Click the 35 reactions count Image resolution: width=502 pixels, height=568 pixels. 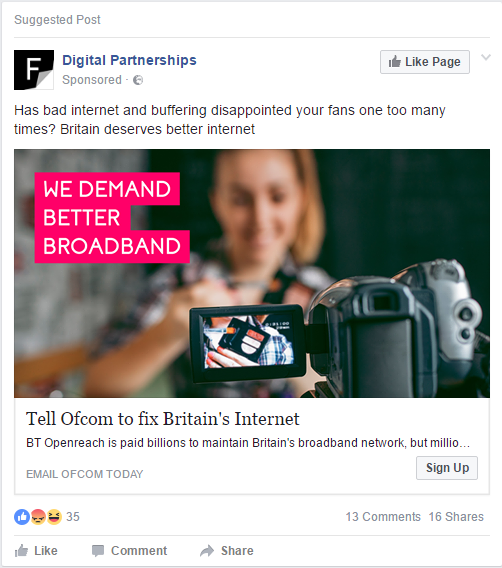click(73, 517)
